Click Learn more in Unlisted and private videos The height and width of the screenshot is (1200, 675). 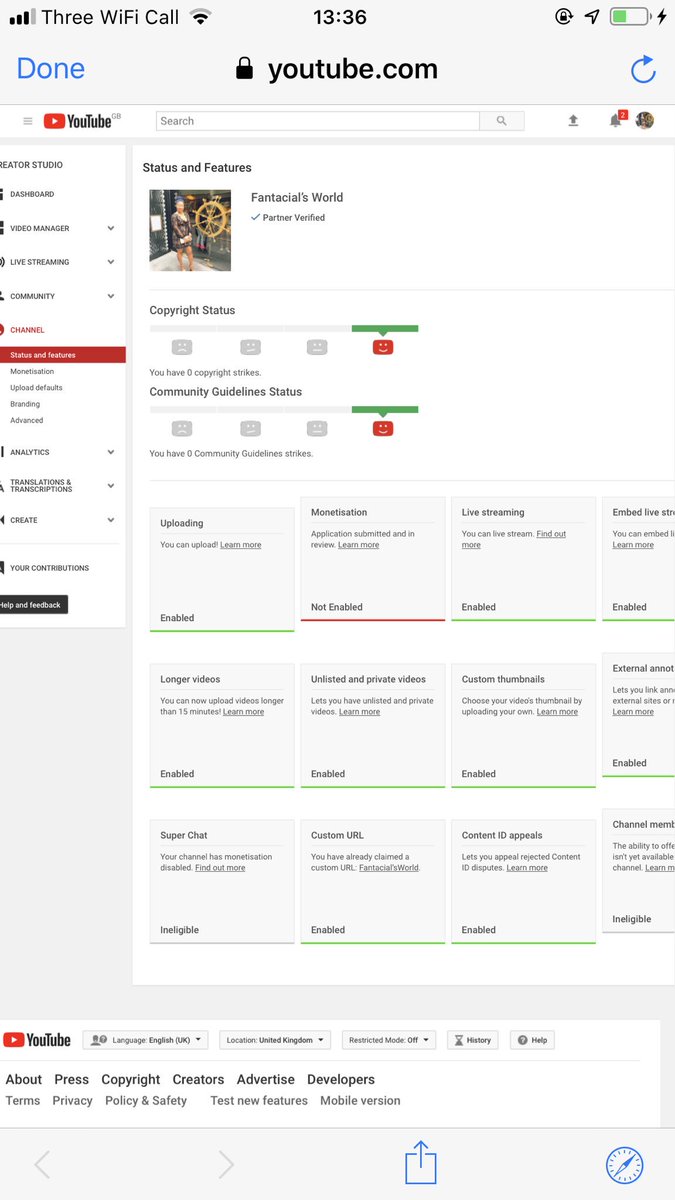tap(360, 712)
